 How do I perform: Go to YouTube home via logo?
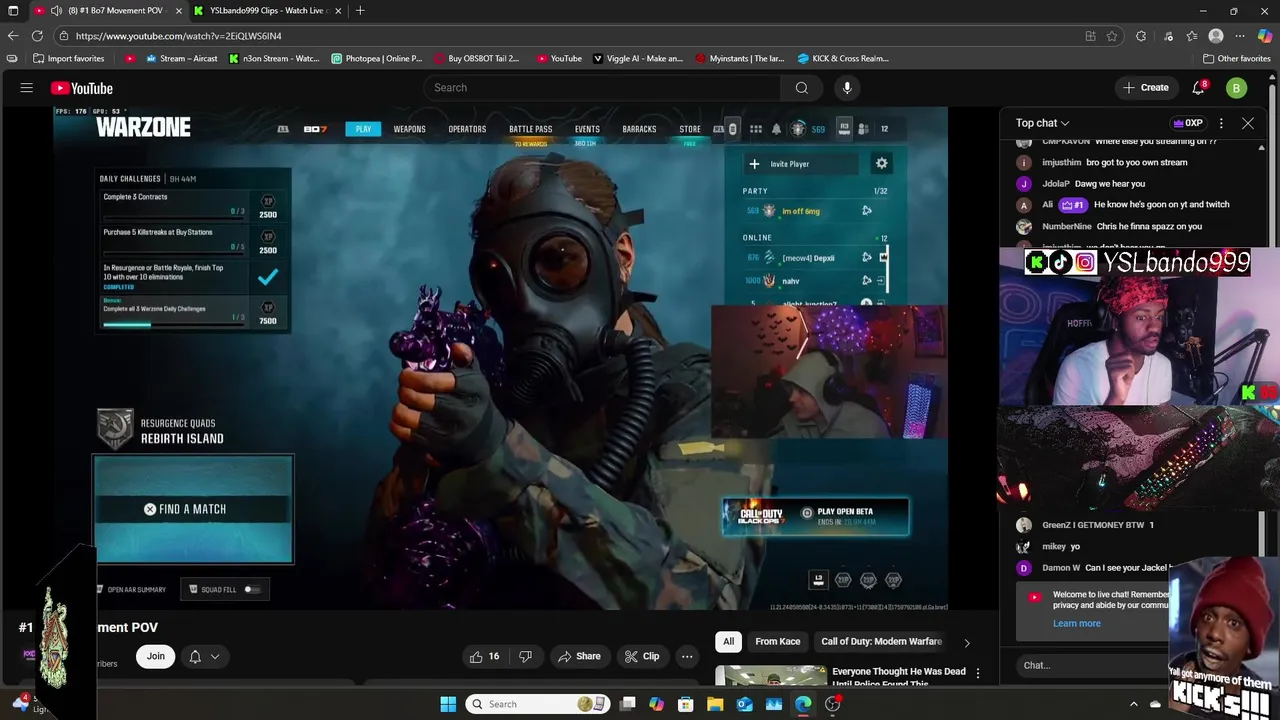[82, 88]
